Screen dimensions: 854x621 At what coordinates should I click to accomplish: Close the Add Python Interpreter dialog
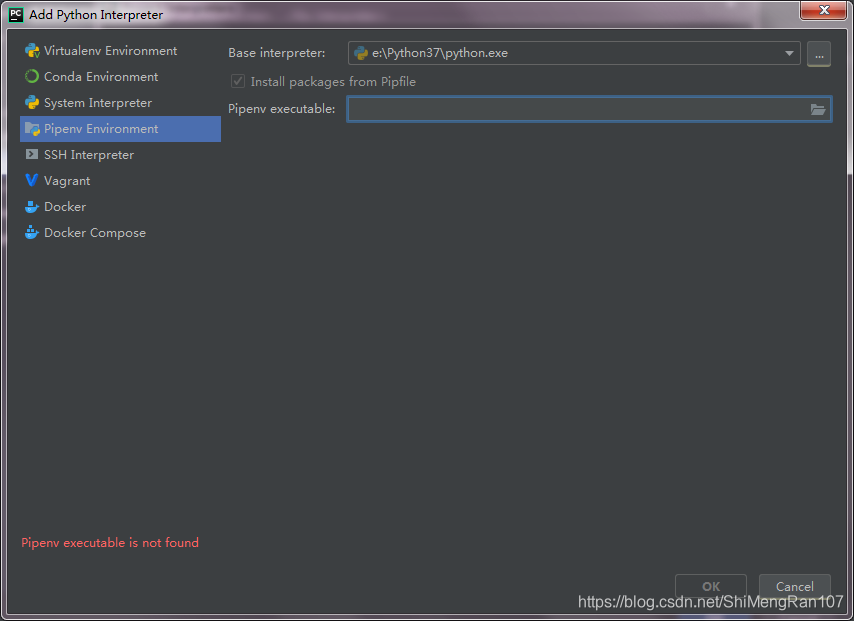click(x=824, y=10)
